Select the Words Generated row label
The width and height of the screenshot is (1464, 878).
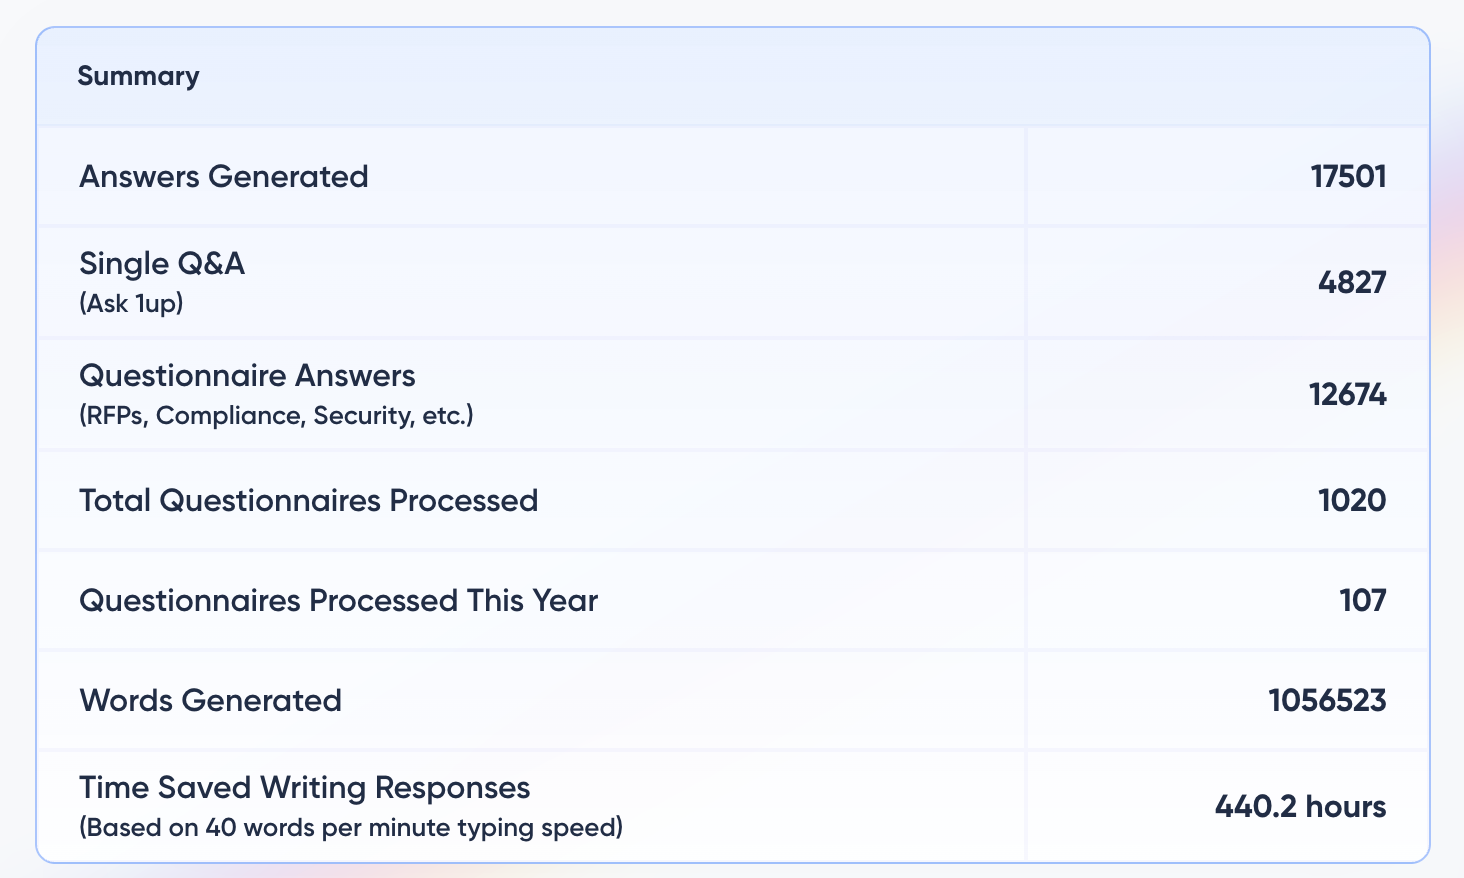210,700
